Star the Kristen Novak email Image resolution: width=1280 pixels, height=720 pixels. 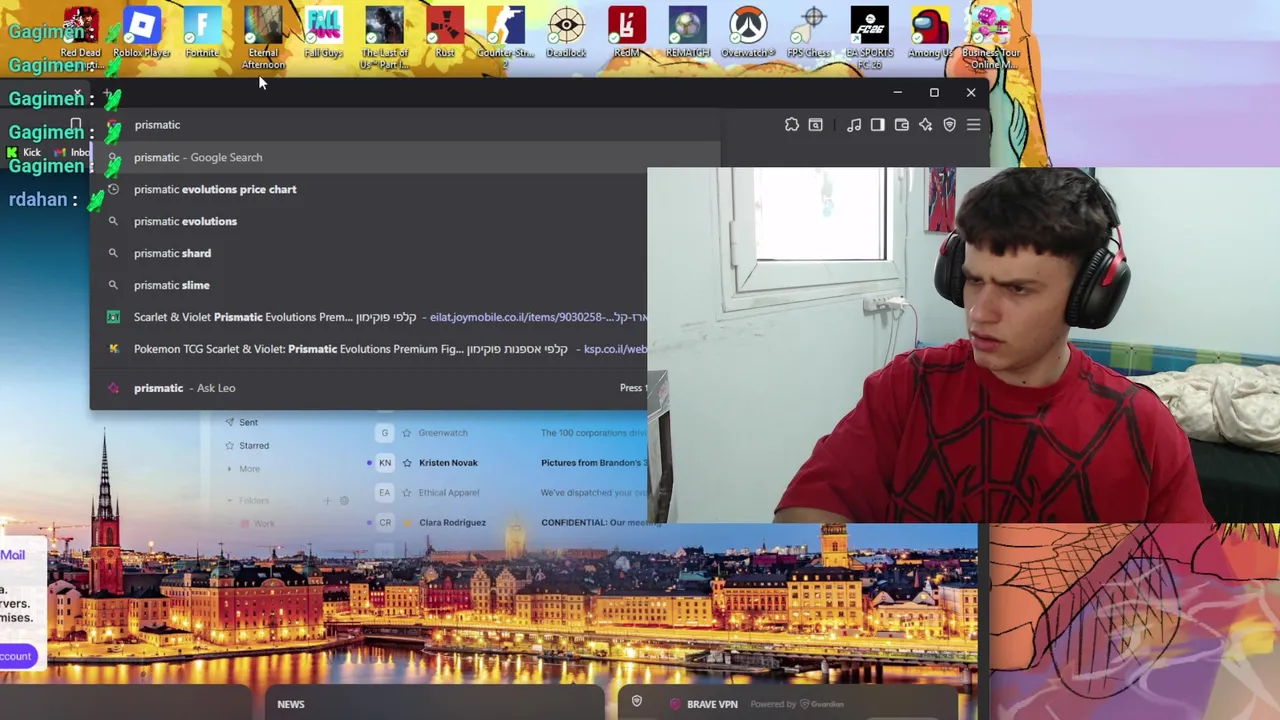pyautogui.click(x=407, y=463)
